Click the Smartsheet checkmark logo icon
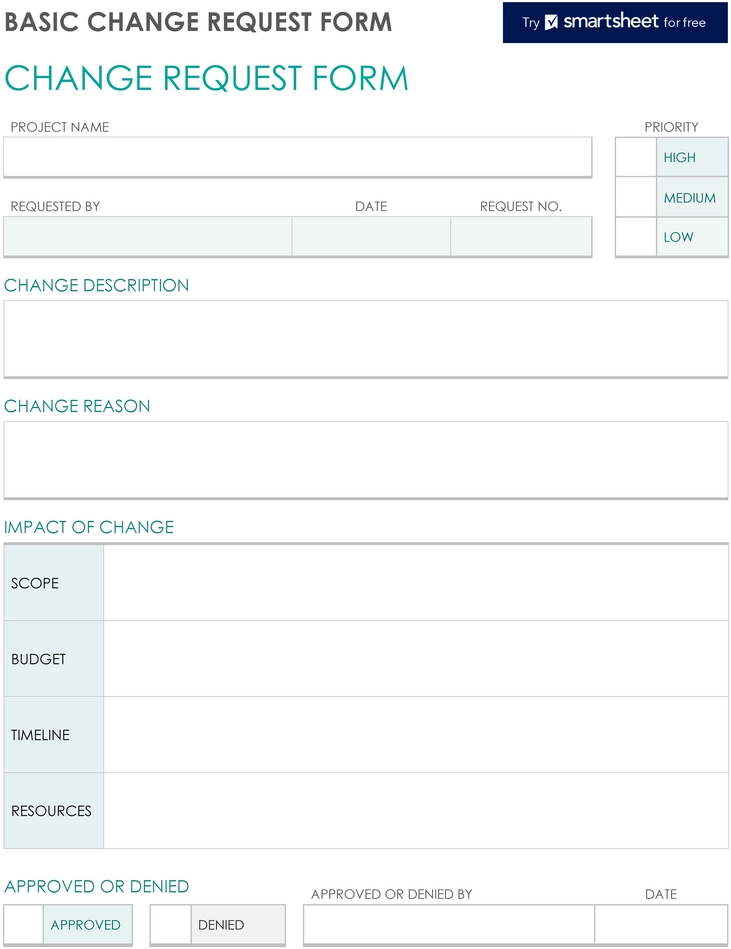 pos(551,22)
